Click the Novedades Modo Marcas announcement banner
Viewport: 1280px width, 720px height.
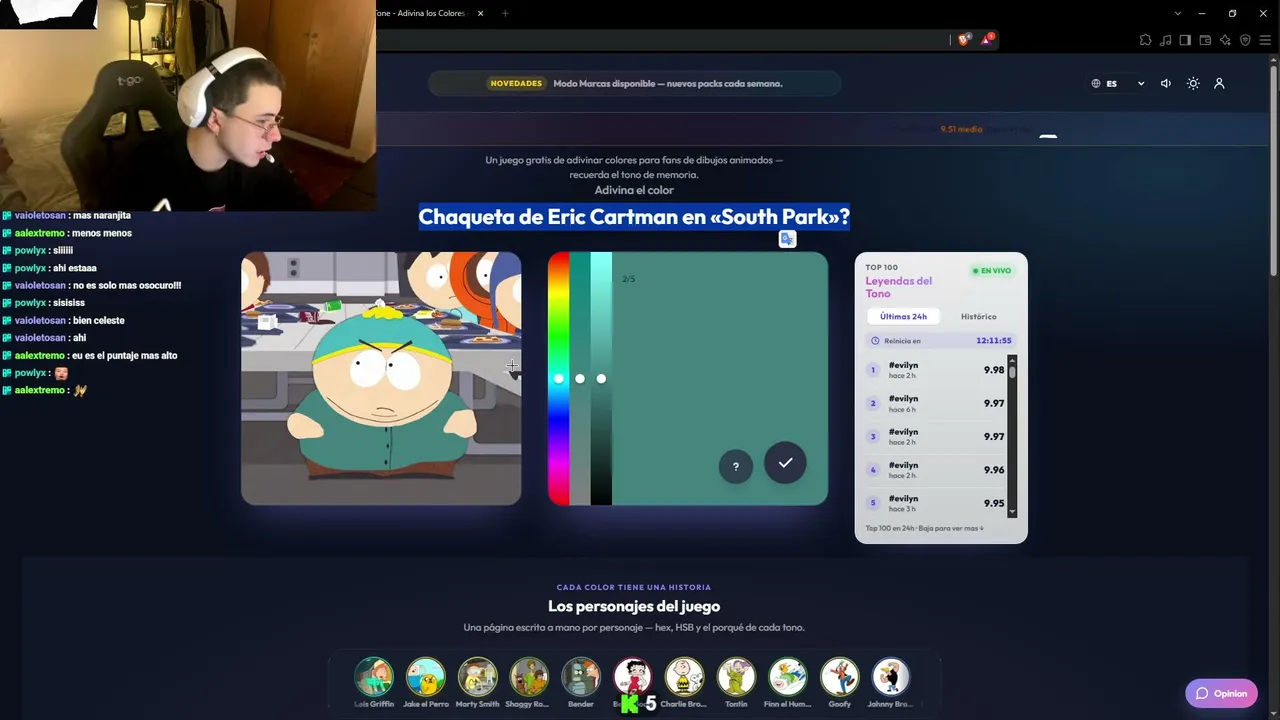[x=634, y=84]
